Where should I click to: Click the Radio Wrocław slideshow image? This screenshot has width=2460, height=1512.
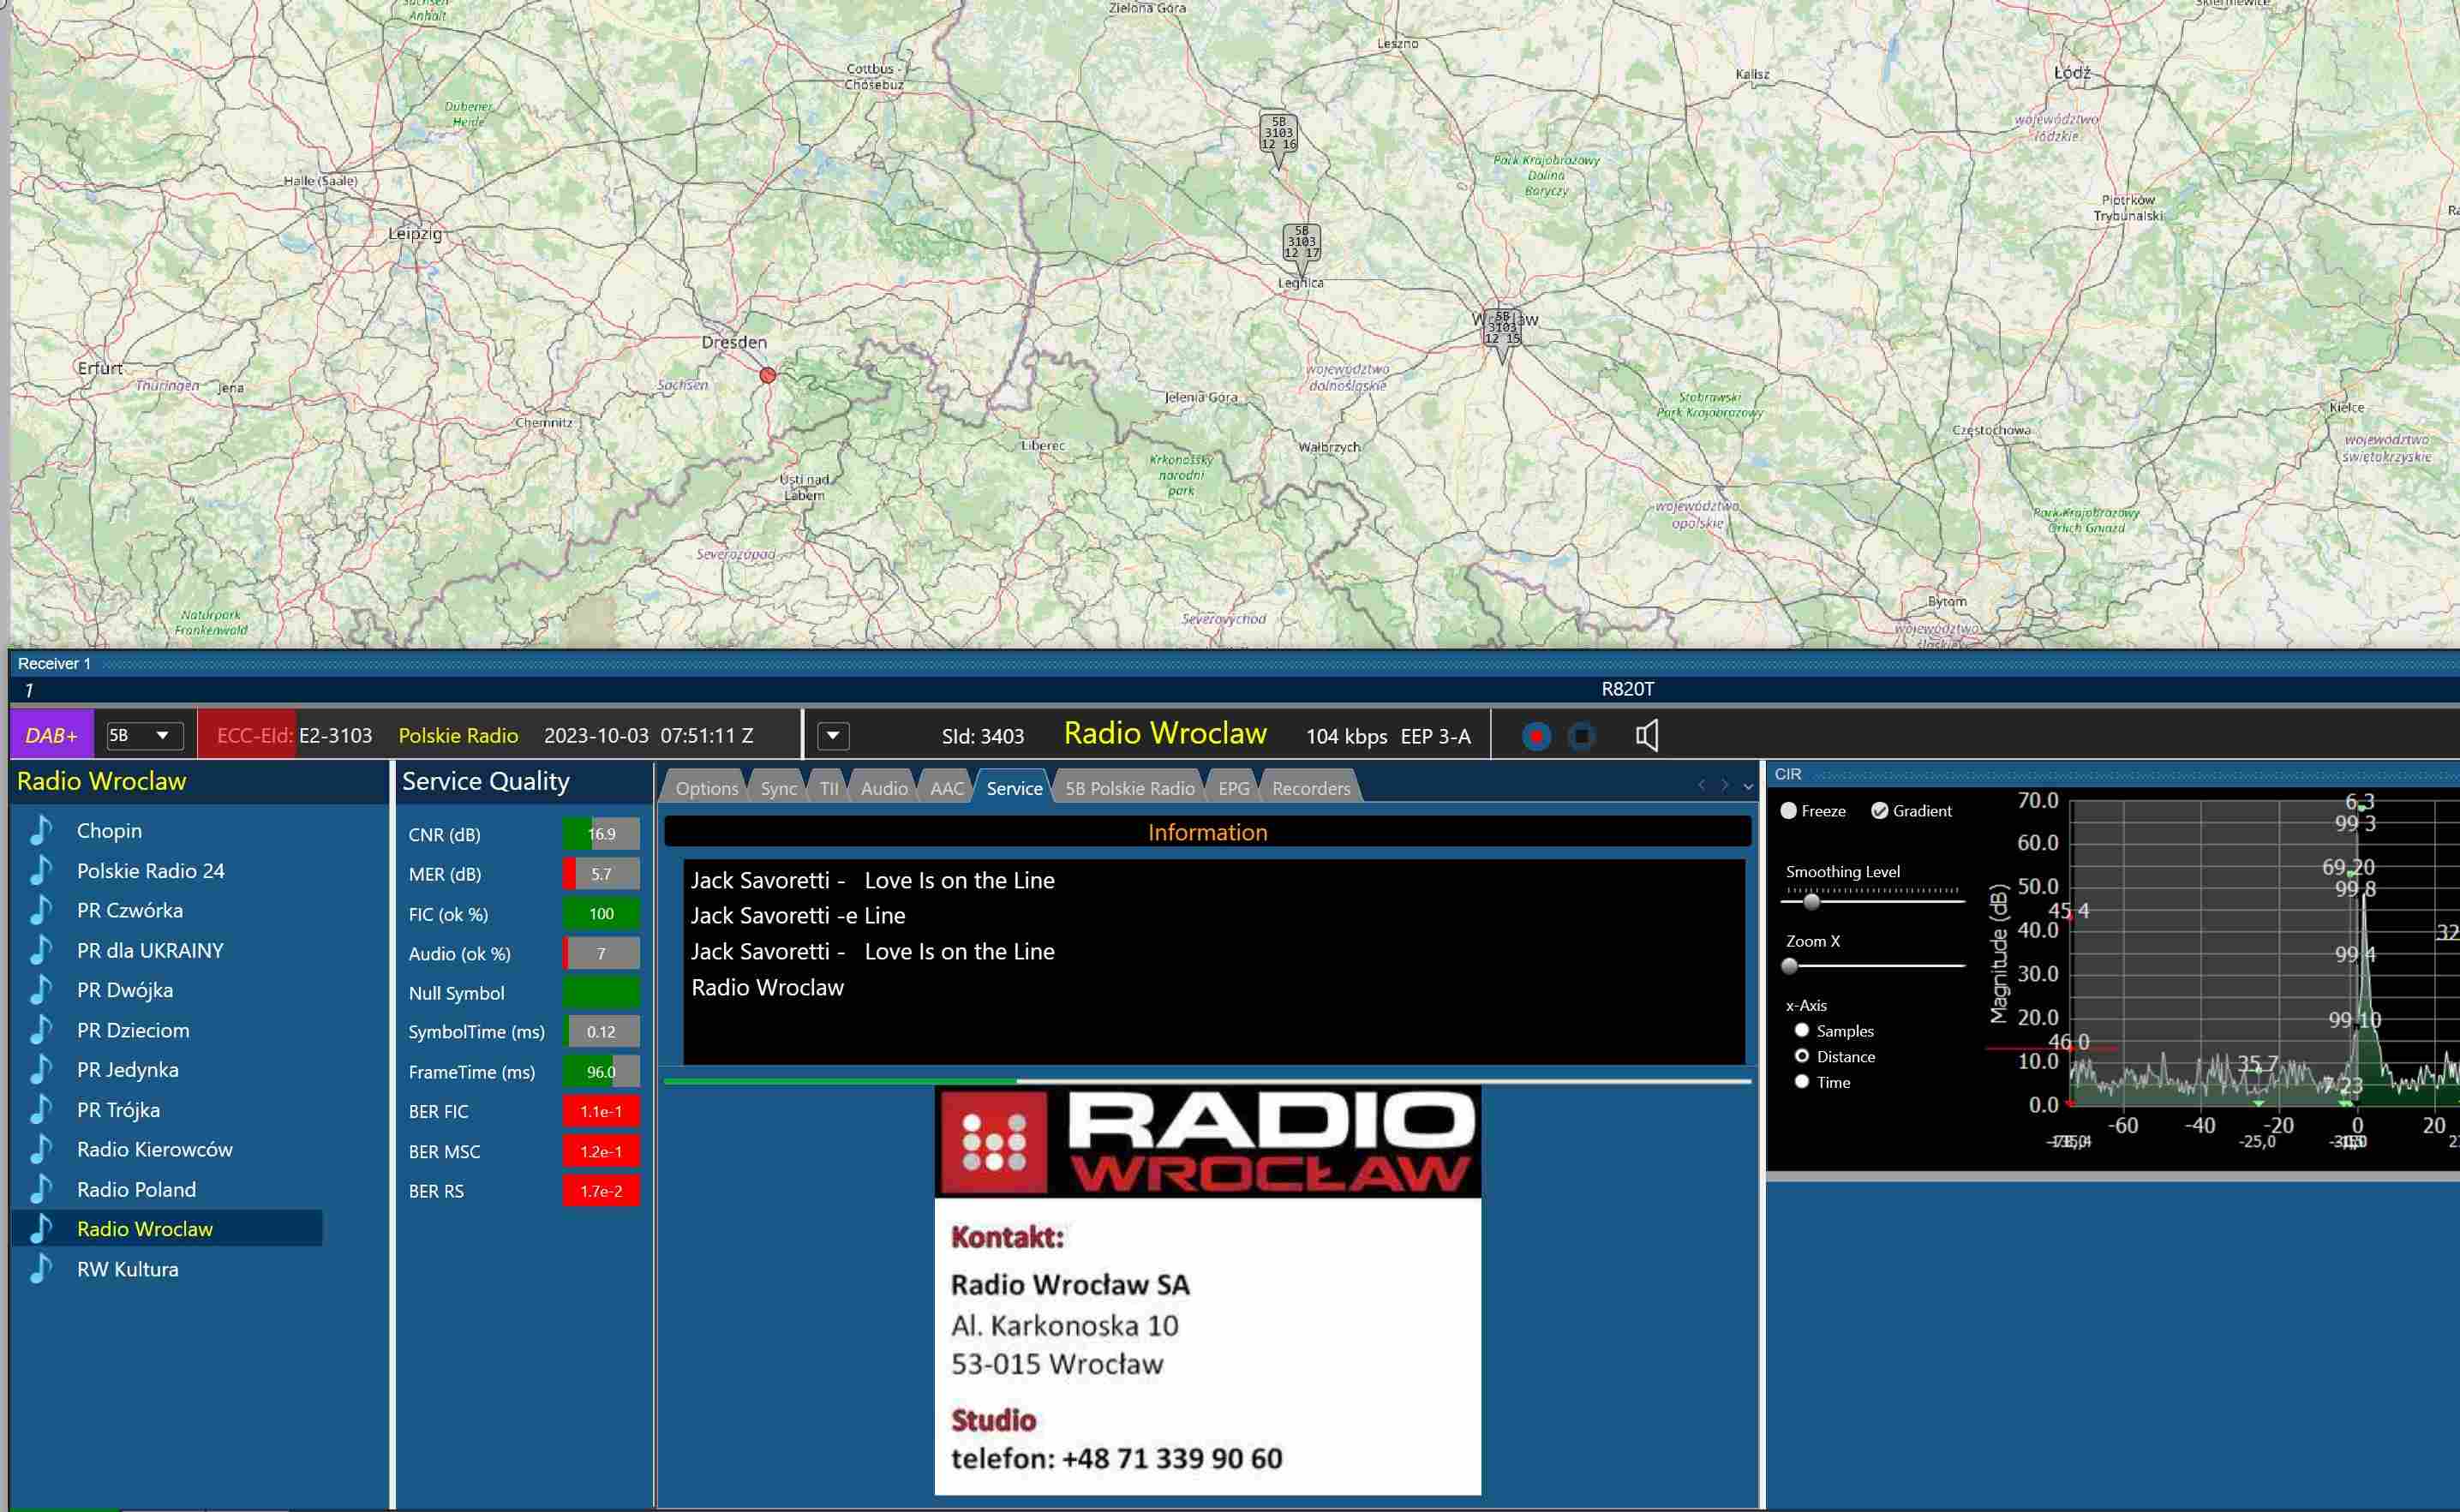click(x=1208, y=1291)
